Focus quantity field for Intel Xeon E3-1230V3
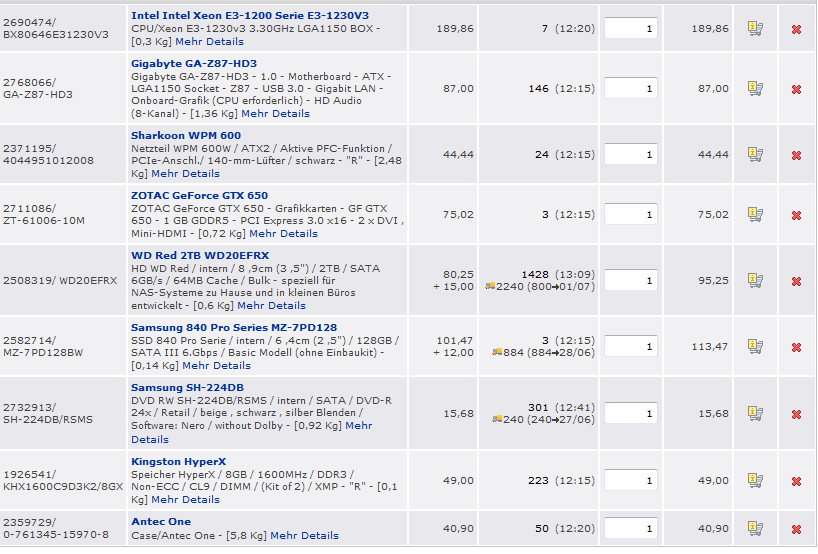 click(631, 28)
